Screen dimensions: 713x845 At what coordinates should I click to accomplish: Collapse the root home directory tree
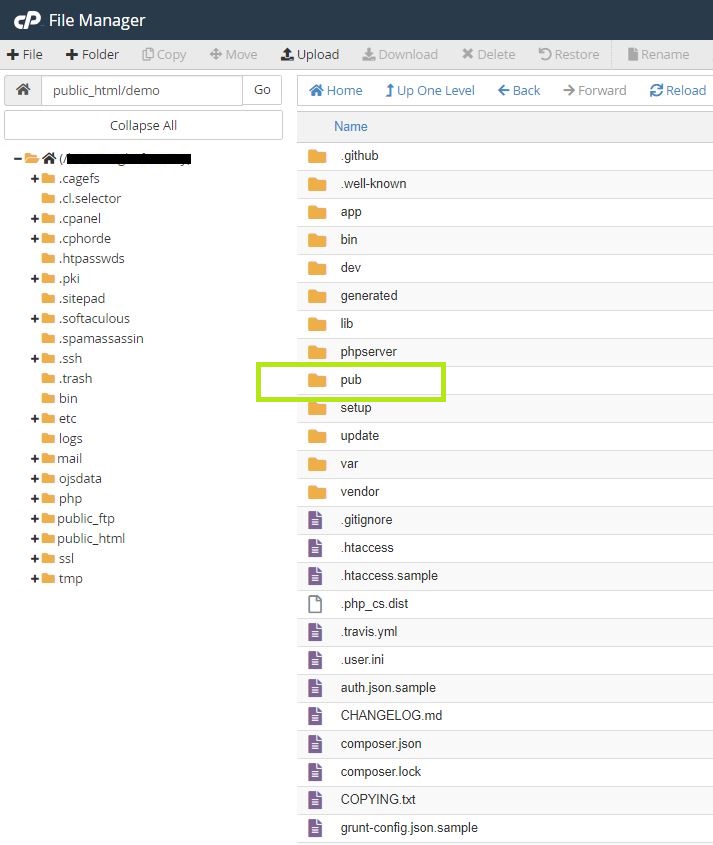pyautogui.click(x=18, y=158)
